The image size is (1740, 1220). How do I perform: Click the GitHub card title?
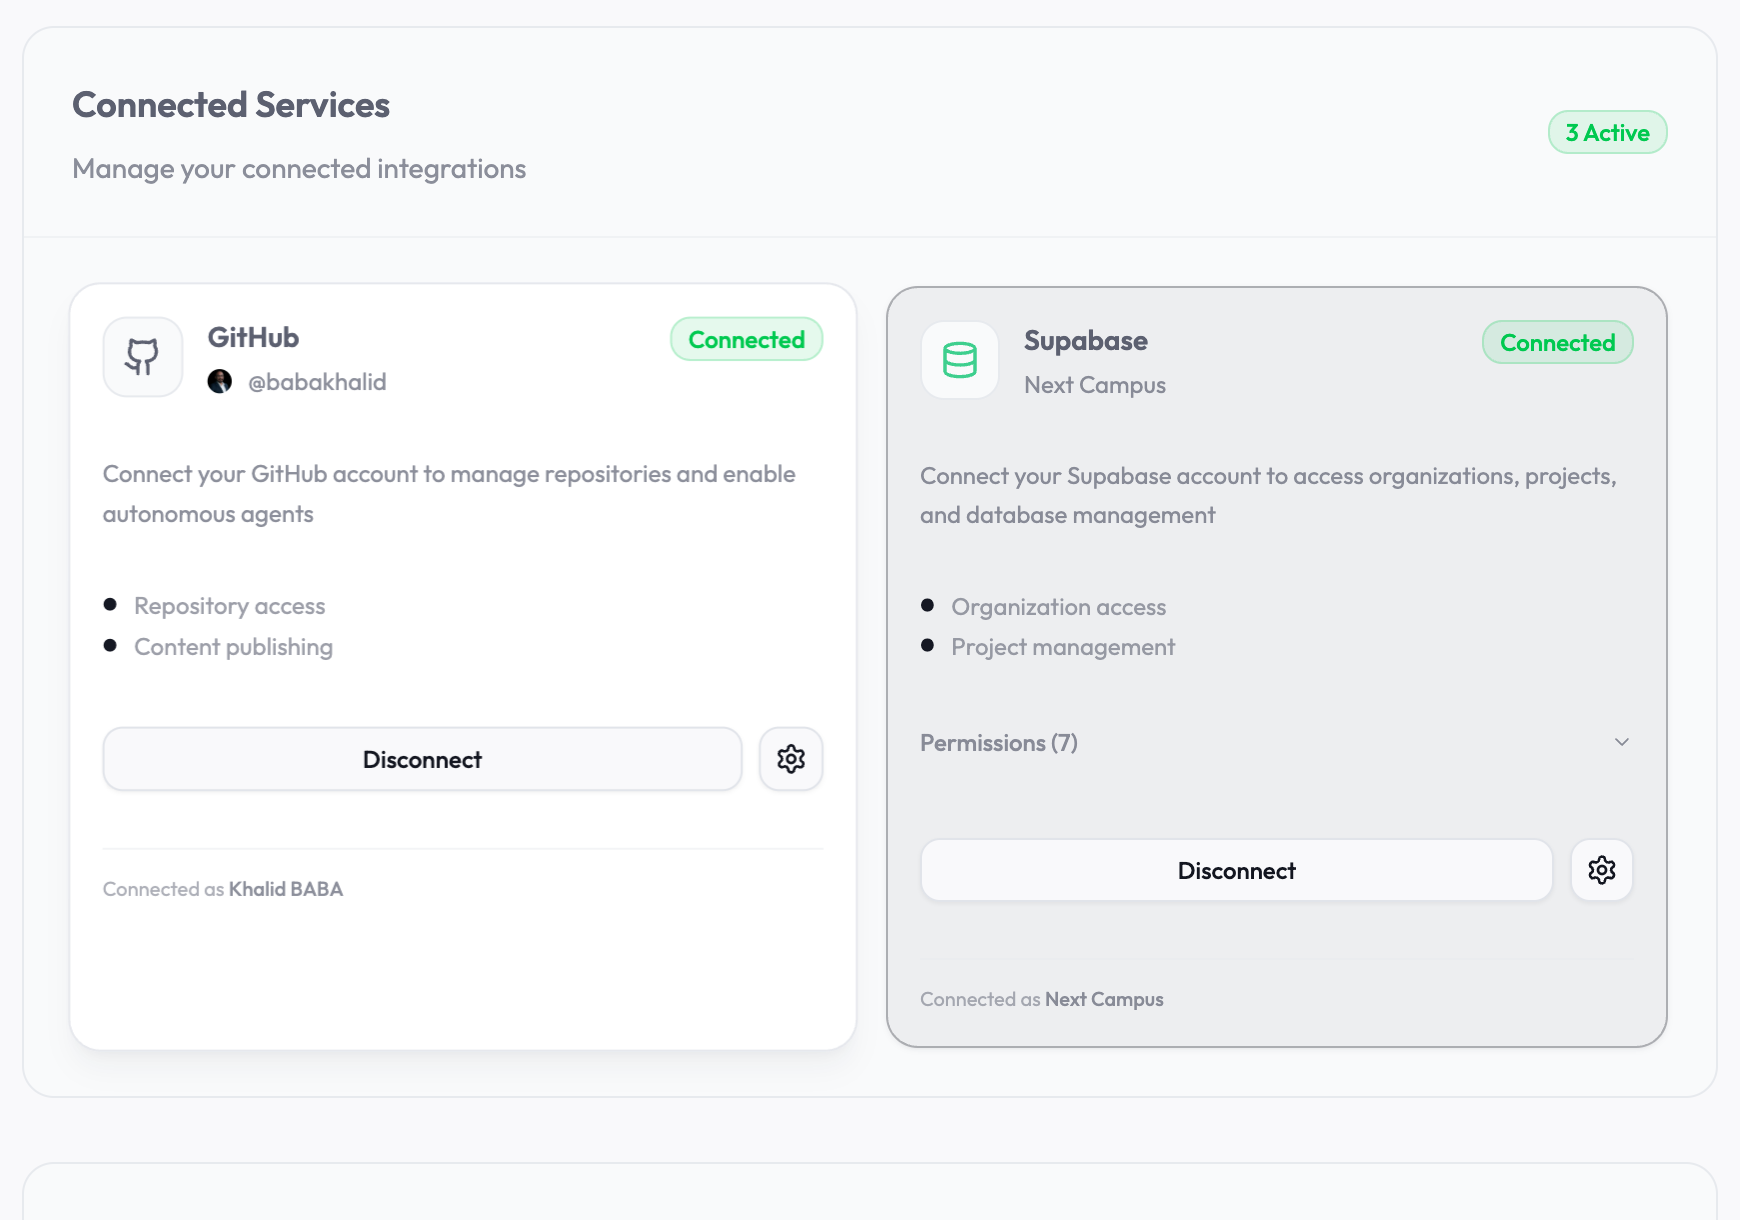point(253,338)
